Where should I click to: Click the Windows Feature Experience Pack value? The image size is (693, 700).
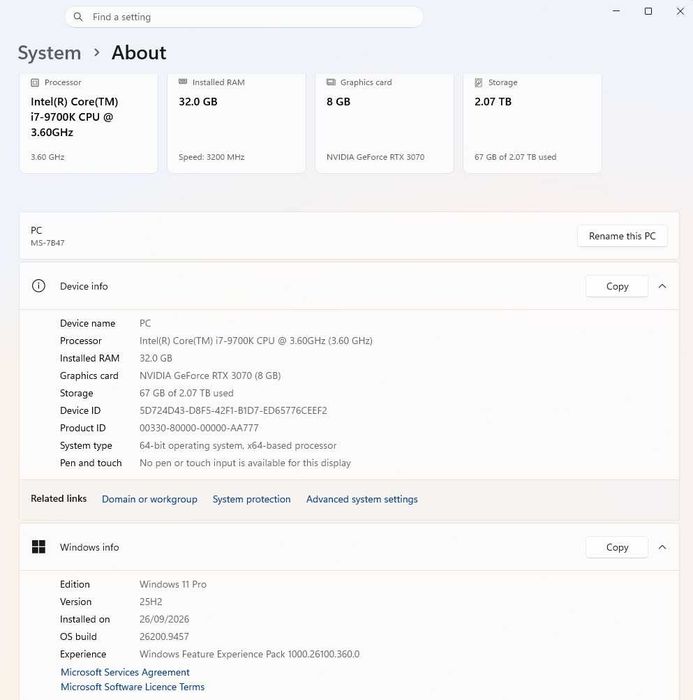(x=249, y=654)
